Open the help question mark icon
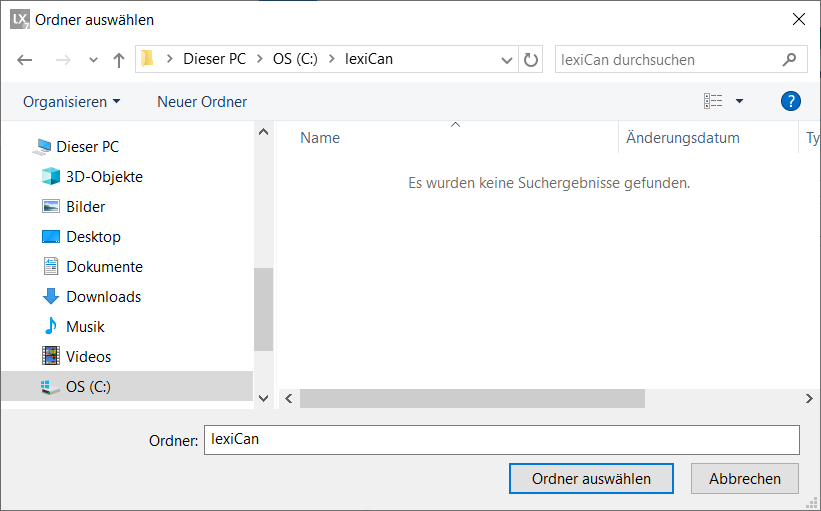The height and width of the screenshot is (511, 821). pos(790,101)
